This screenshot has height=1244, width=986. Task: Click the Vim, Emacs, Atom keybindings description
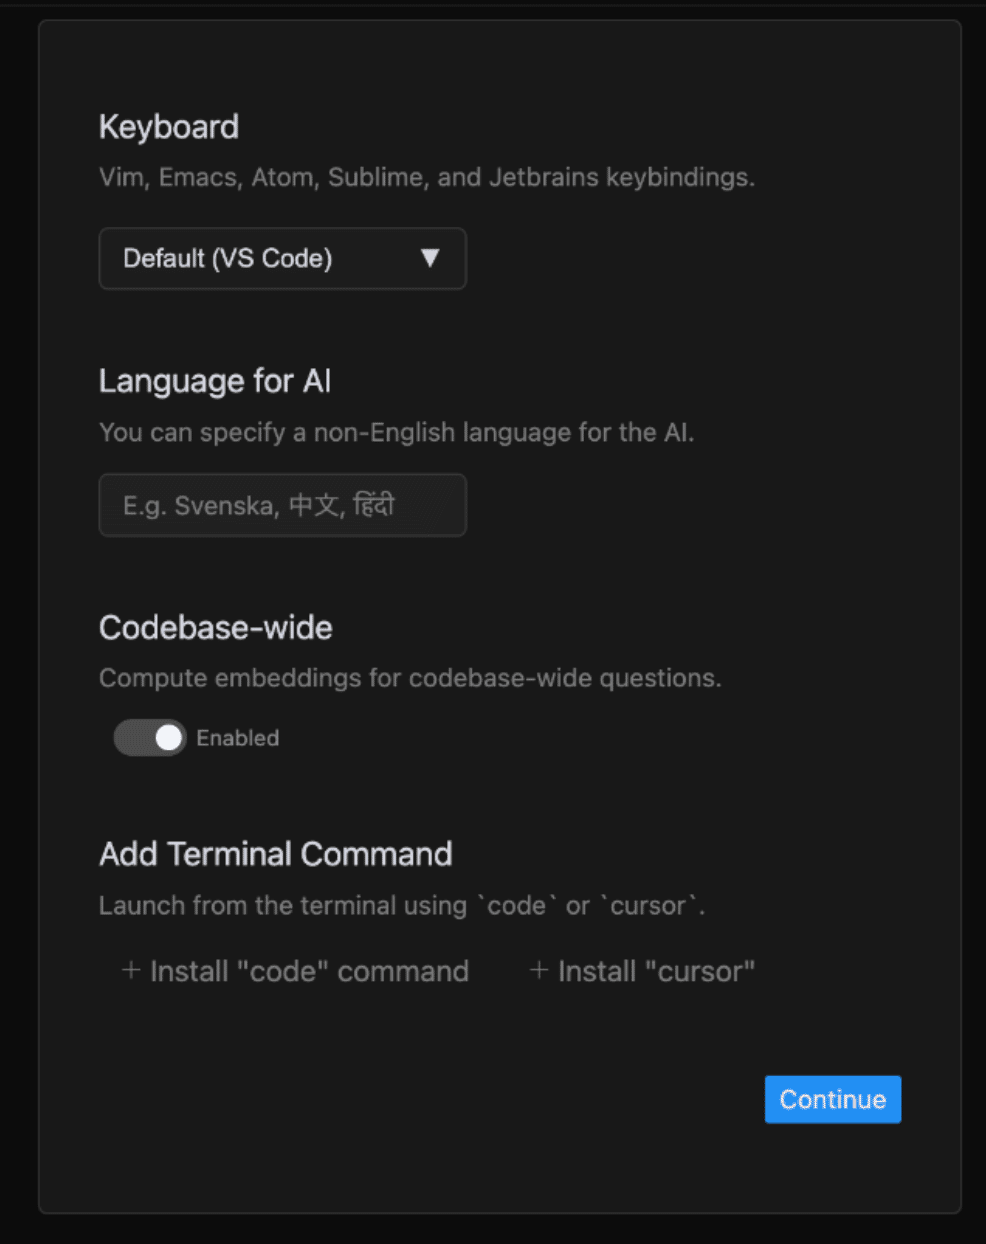click(427, 177)
